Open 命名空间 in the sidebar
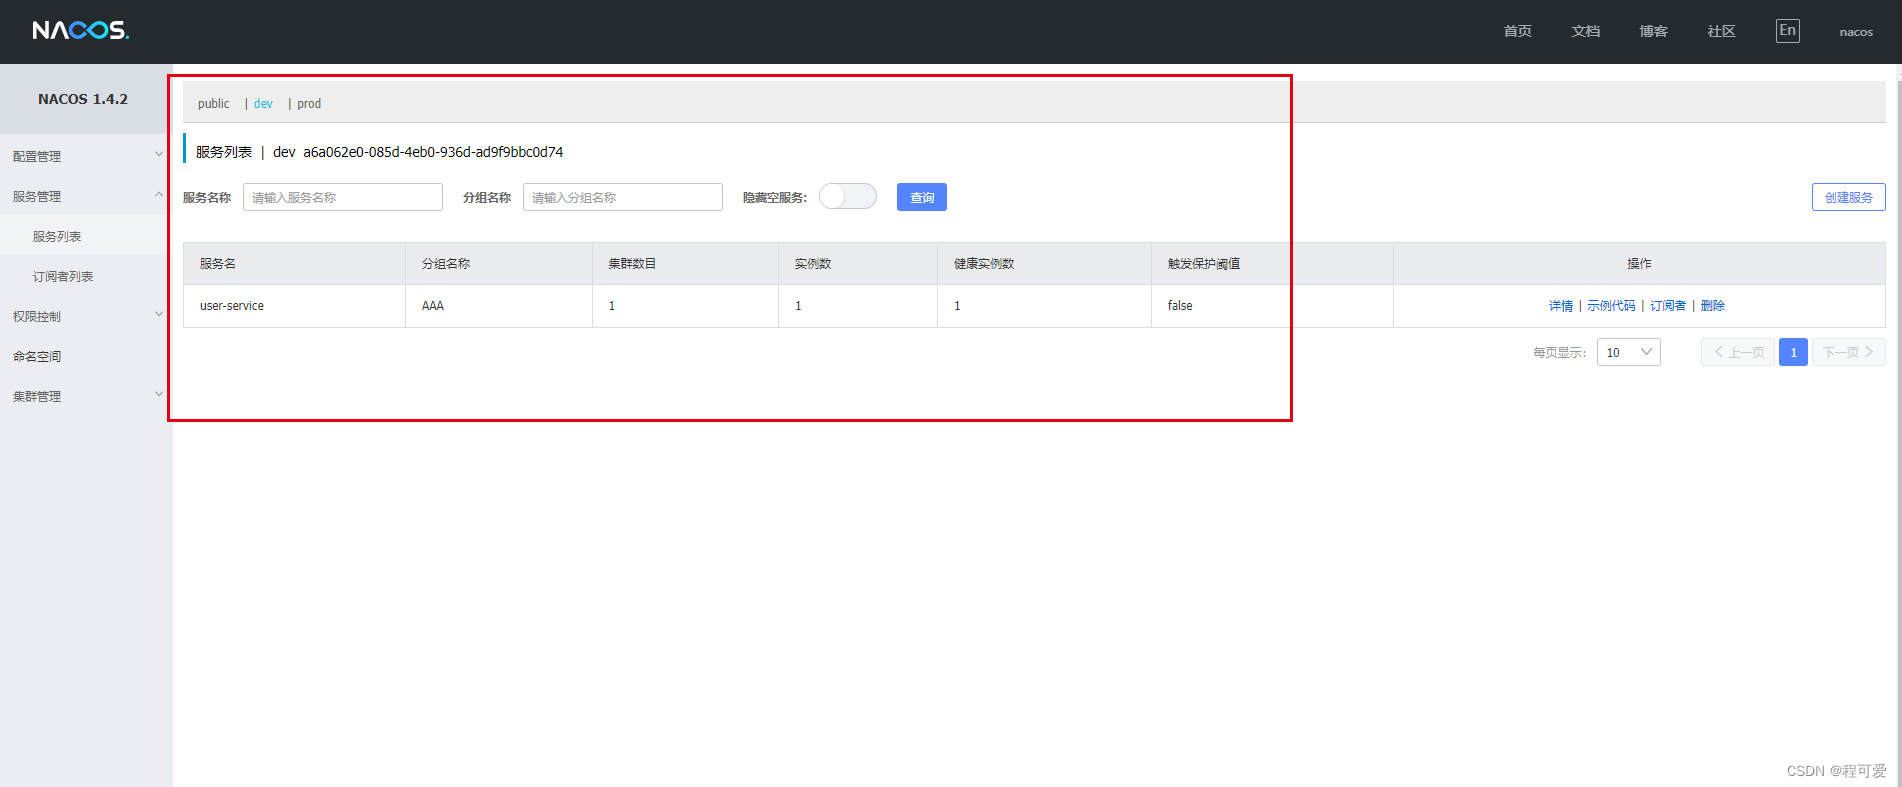The image size is (1902, 787). (86, 356)
